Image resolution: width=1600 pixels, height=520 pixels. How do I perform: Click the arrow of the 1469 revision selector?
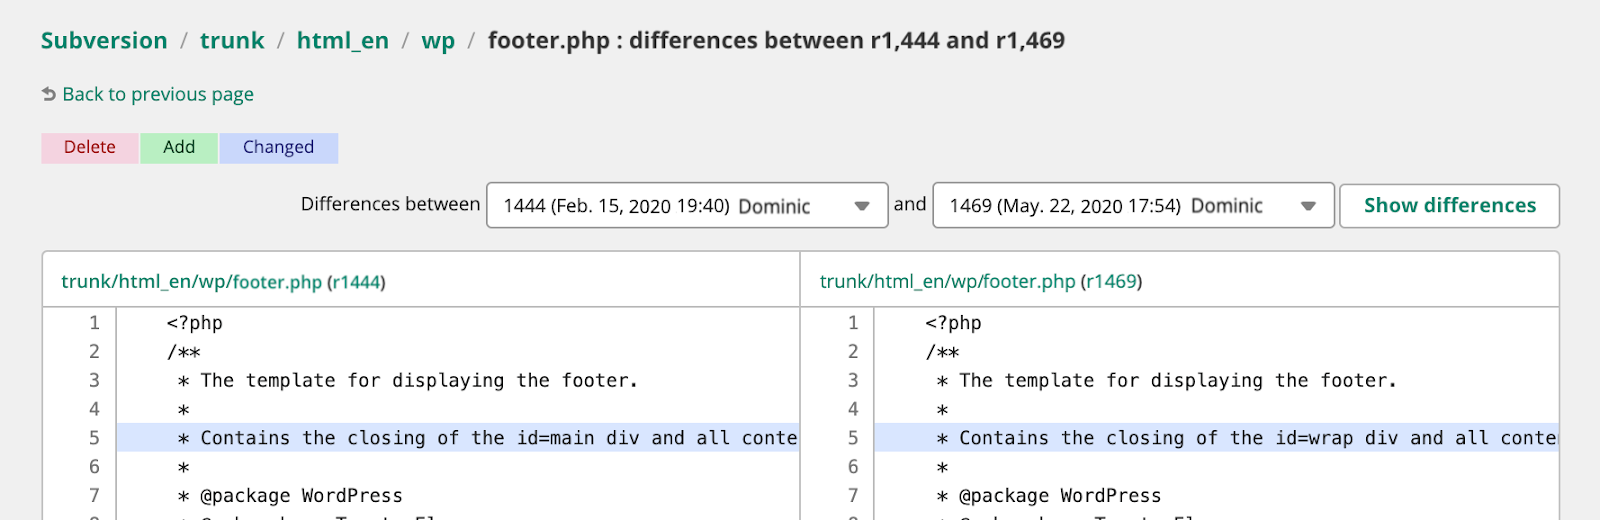tap(1308, 206)
